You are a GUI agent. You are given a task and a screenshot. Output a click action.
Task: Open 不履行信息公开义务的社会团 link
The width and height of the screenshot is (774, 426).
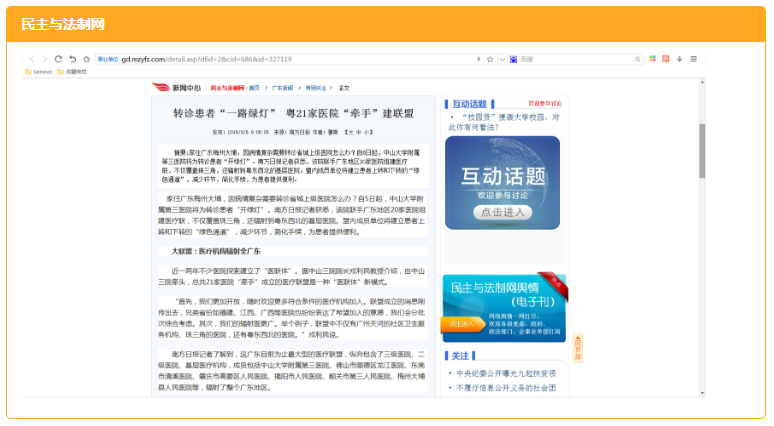click(x=506, y=388)
